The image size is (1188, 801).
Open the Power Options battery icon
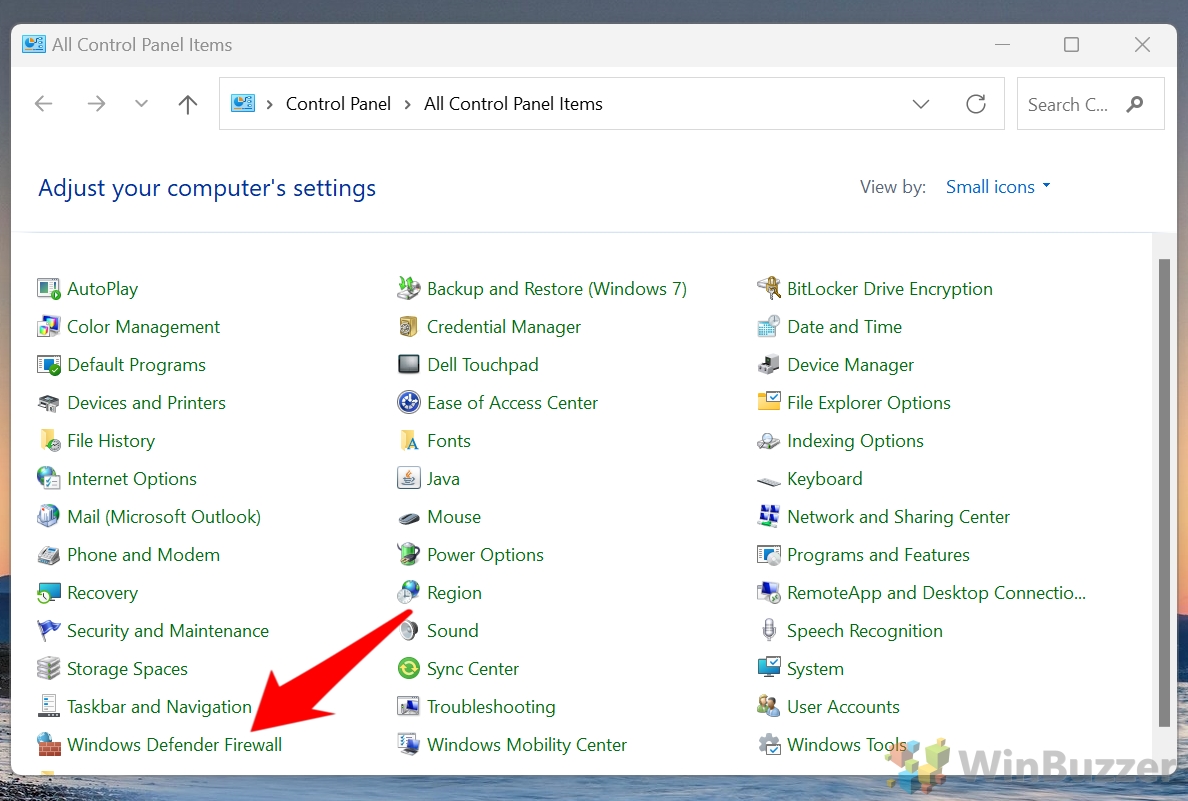pyautogui.click(x=408, y=555)
